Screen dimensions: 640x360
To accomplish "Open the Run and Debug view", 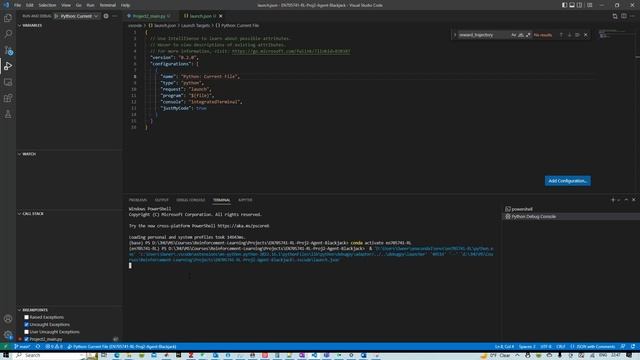I will point(8,66).
